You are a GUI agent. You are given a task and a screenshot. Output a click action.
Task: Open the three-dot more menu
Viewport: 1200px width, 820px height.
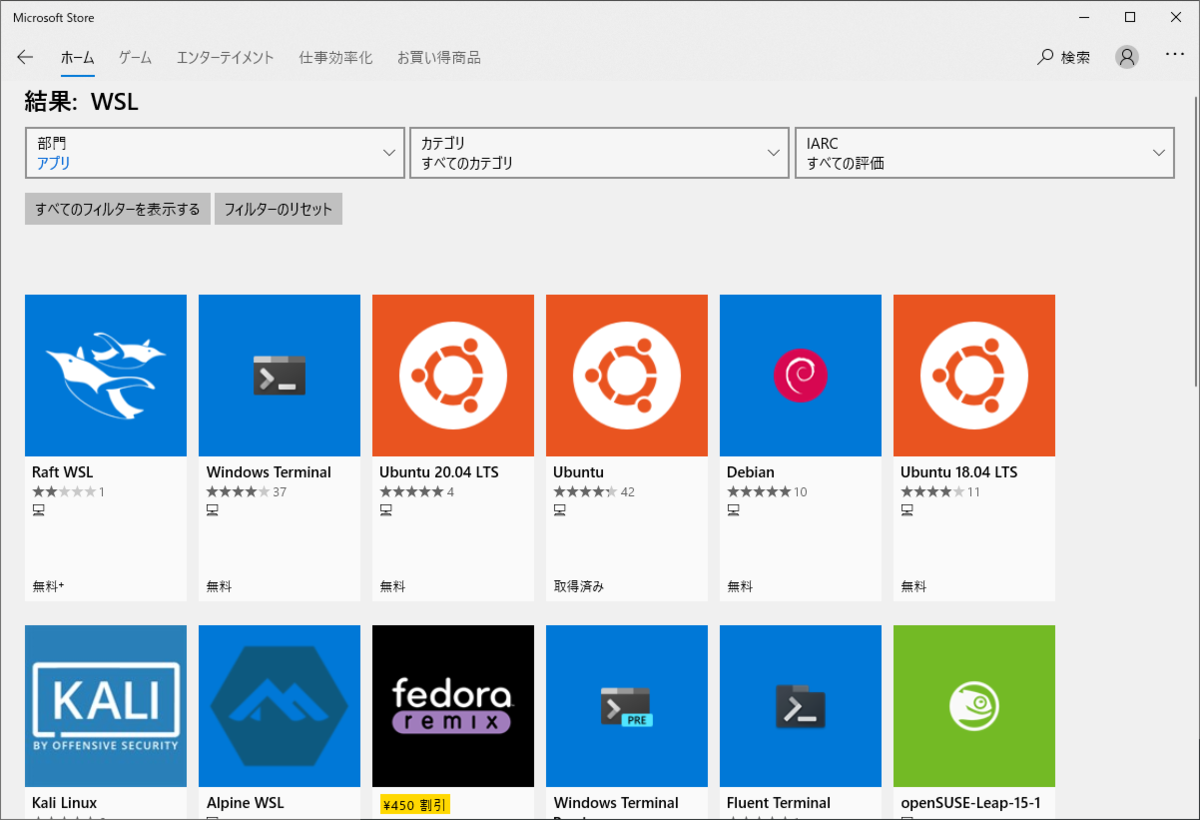click(x=1175, y=56)
